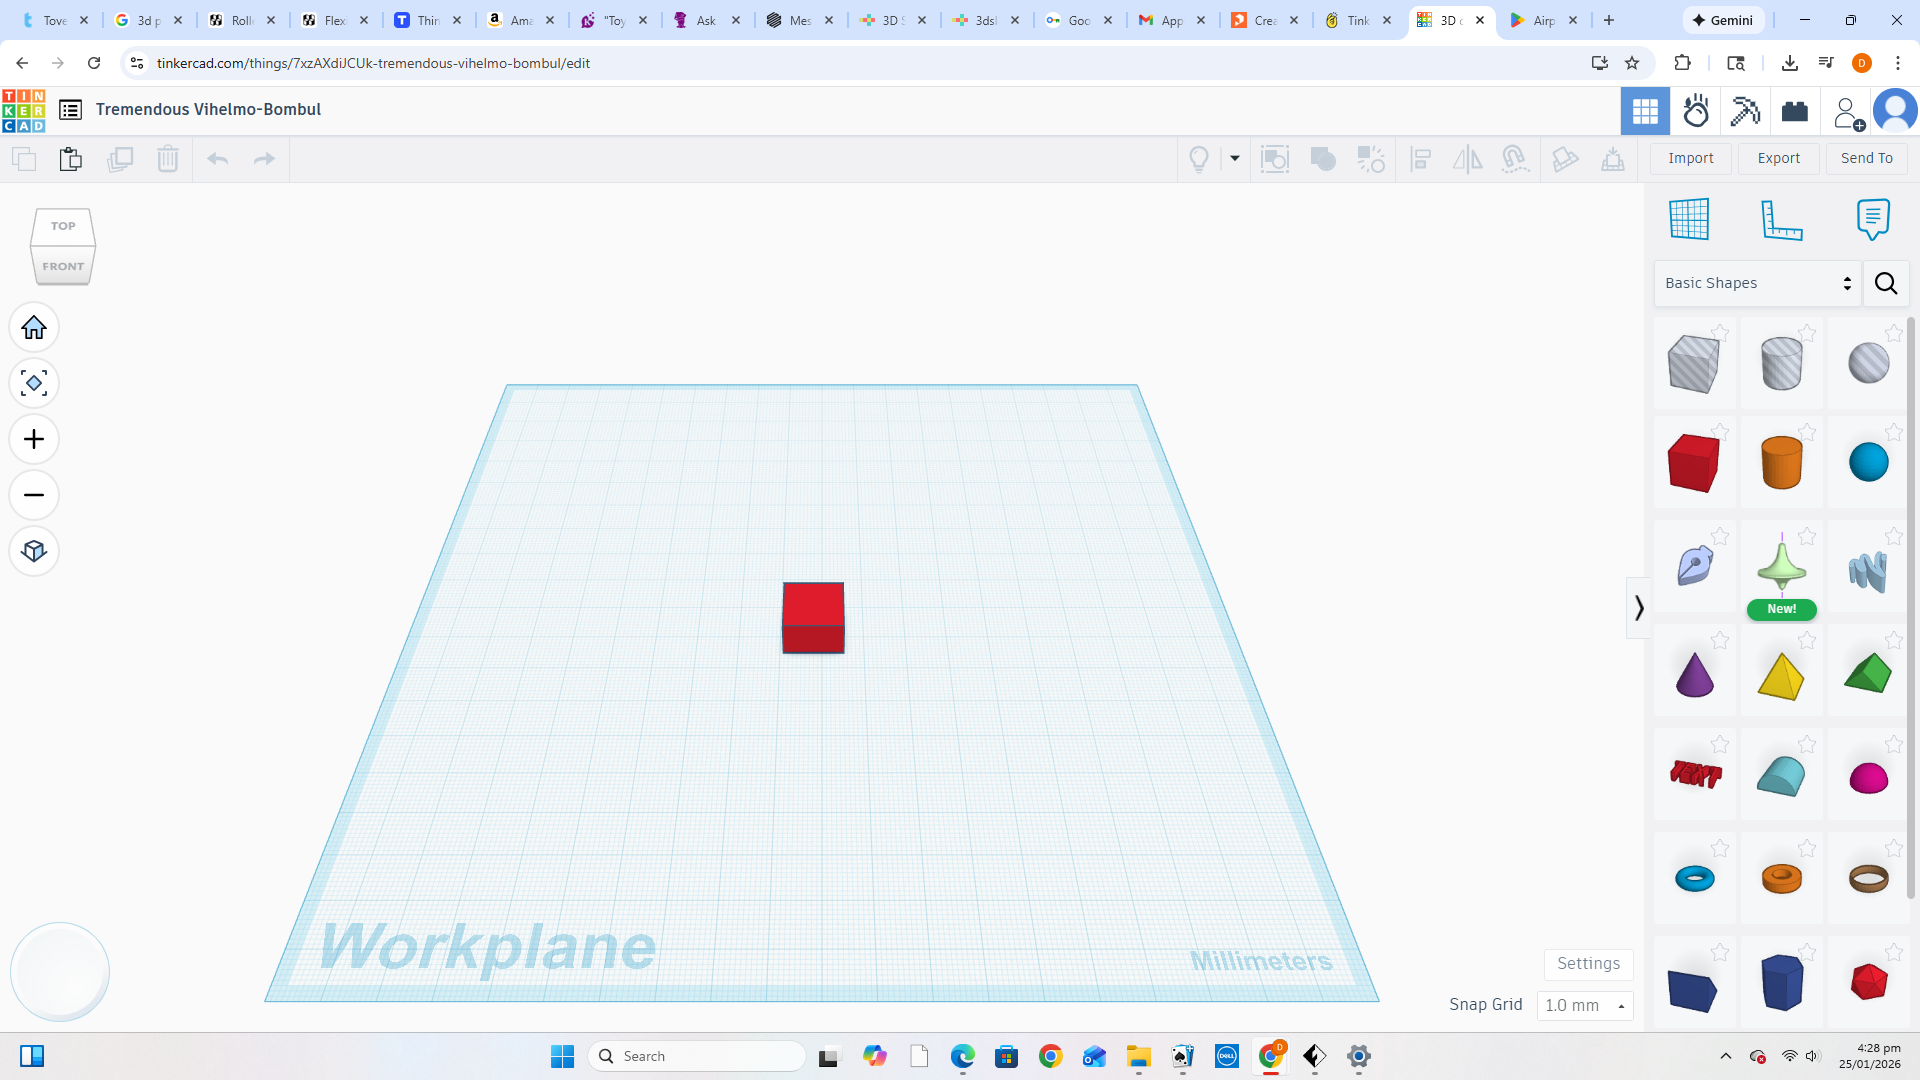
Task: Click the Align tool icon
Action: [x=1421, y=159]
